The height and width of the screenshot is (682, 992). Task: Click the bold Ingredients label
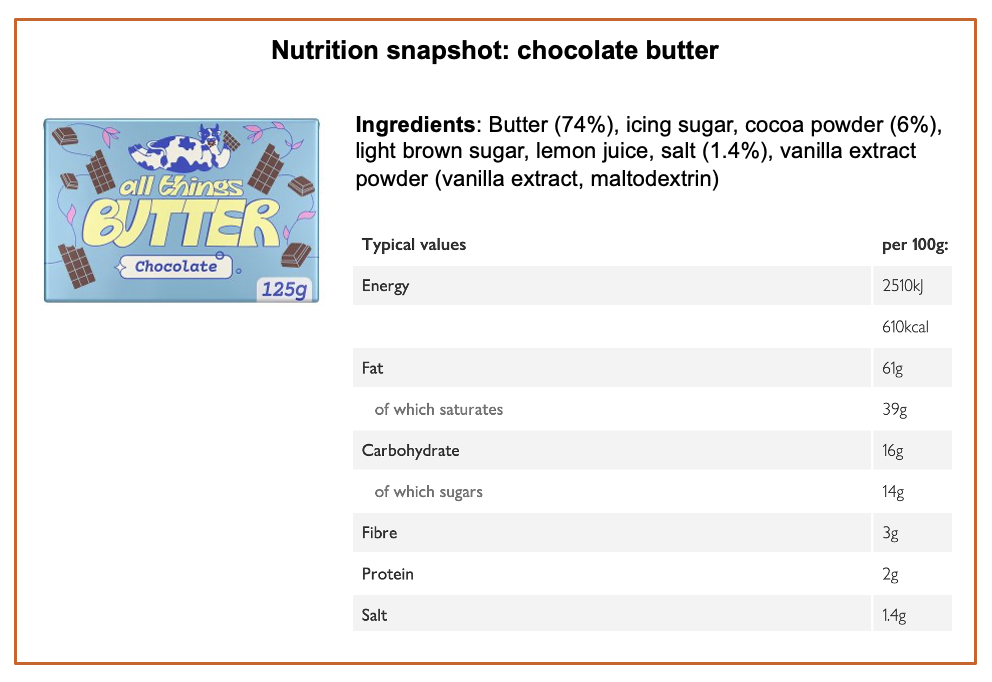coord(414,125)
